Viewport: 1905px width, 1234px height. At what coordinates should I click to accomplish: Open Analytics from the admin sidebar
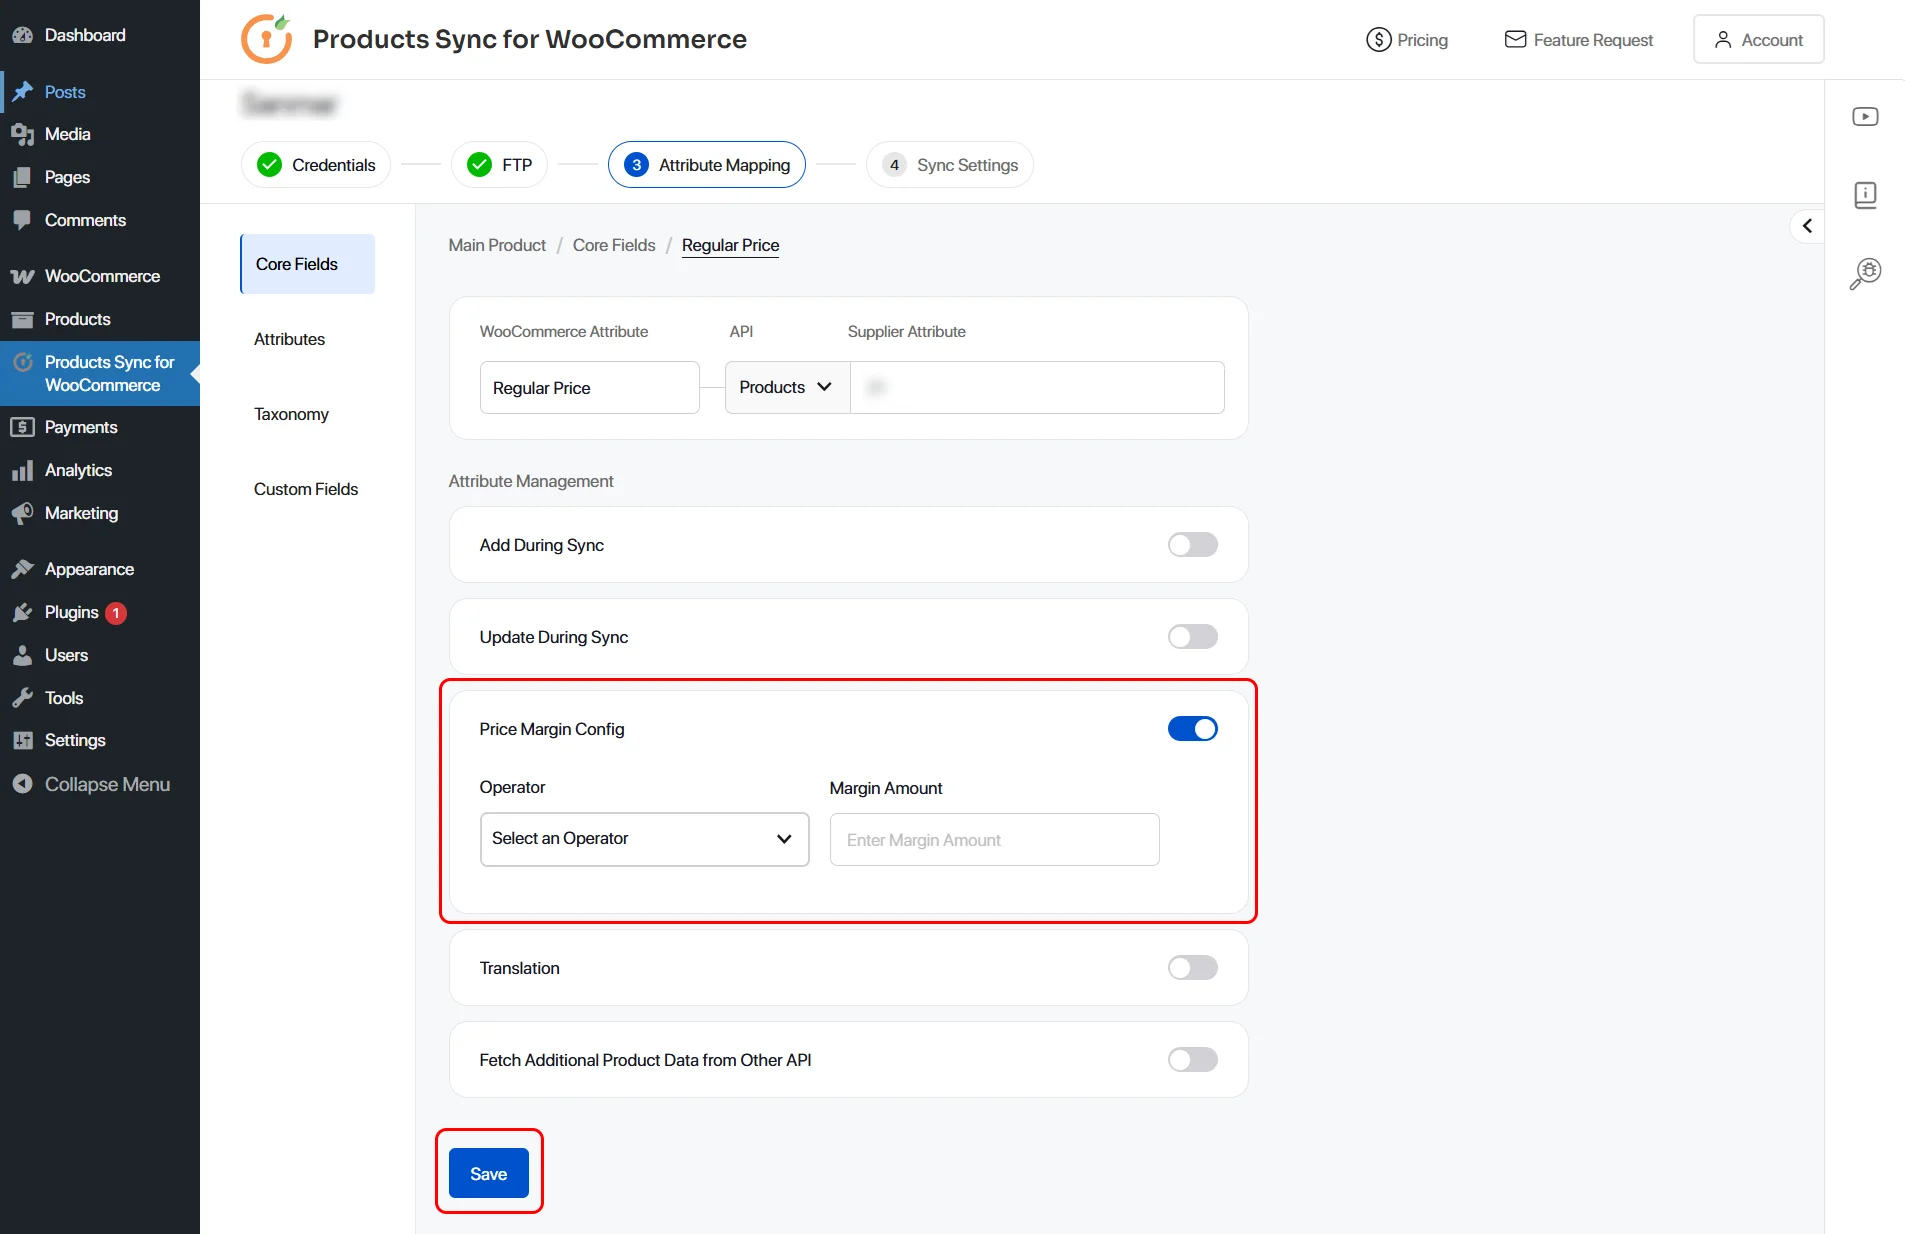tap(78, 470)
